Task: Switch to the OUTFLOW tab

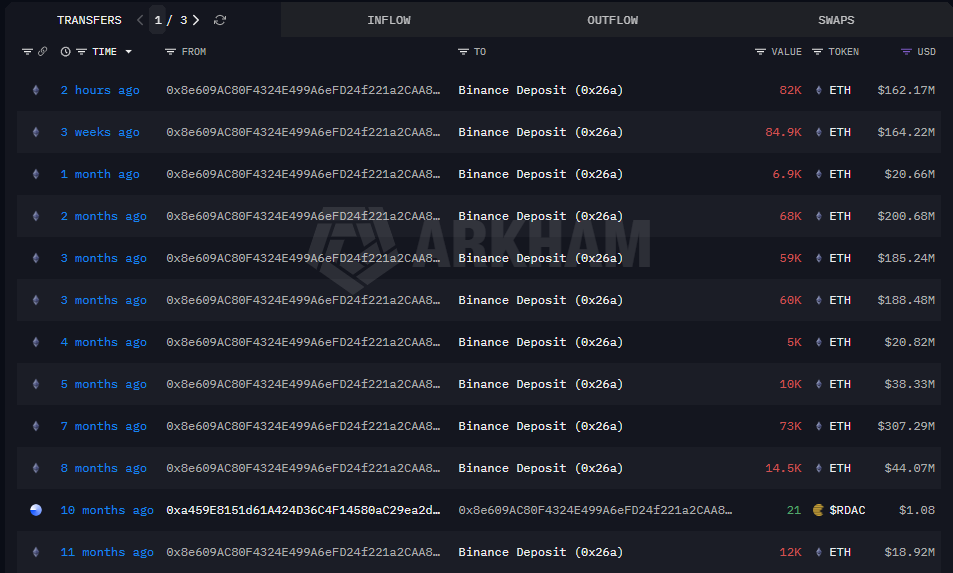Action: coord(613,20)
